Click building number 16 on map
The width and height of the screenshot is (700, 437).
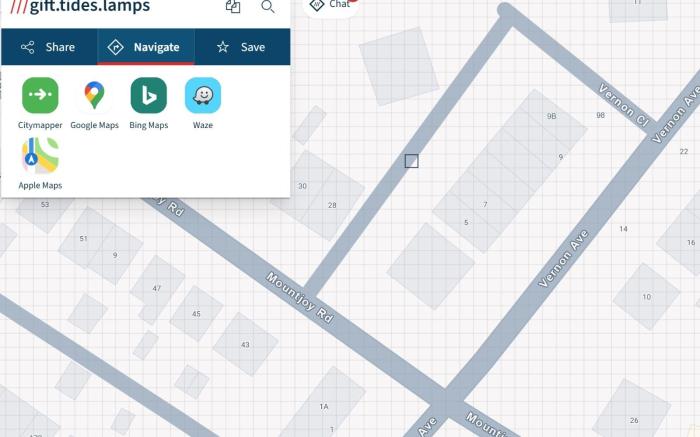pos(692,243)
